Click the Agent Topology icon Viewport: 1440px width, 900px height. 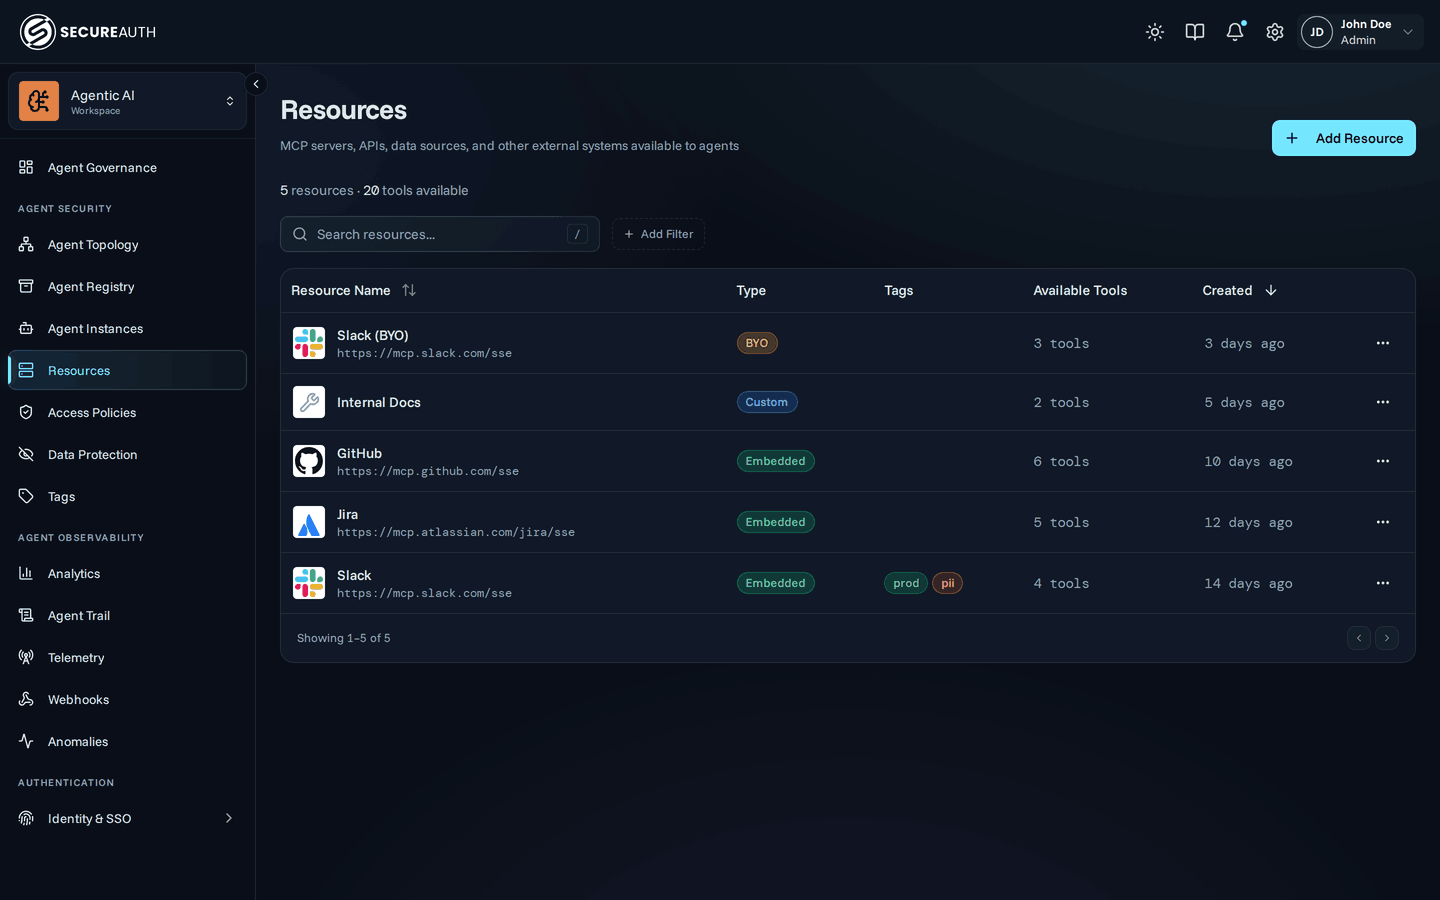pos(26,244)
